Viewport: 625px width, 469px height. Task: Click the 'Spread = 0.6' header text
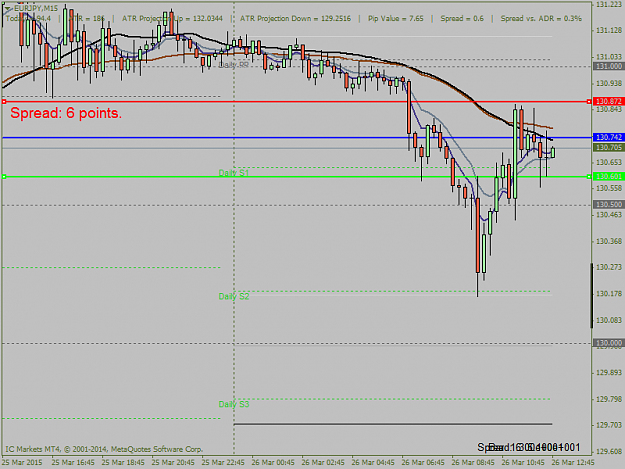[x=462, y=19]
